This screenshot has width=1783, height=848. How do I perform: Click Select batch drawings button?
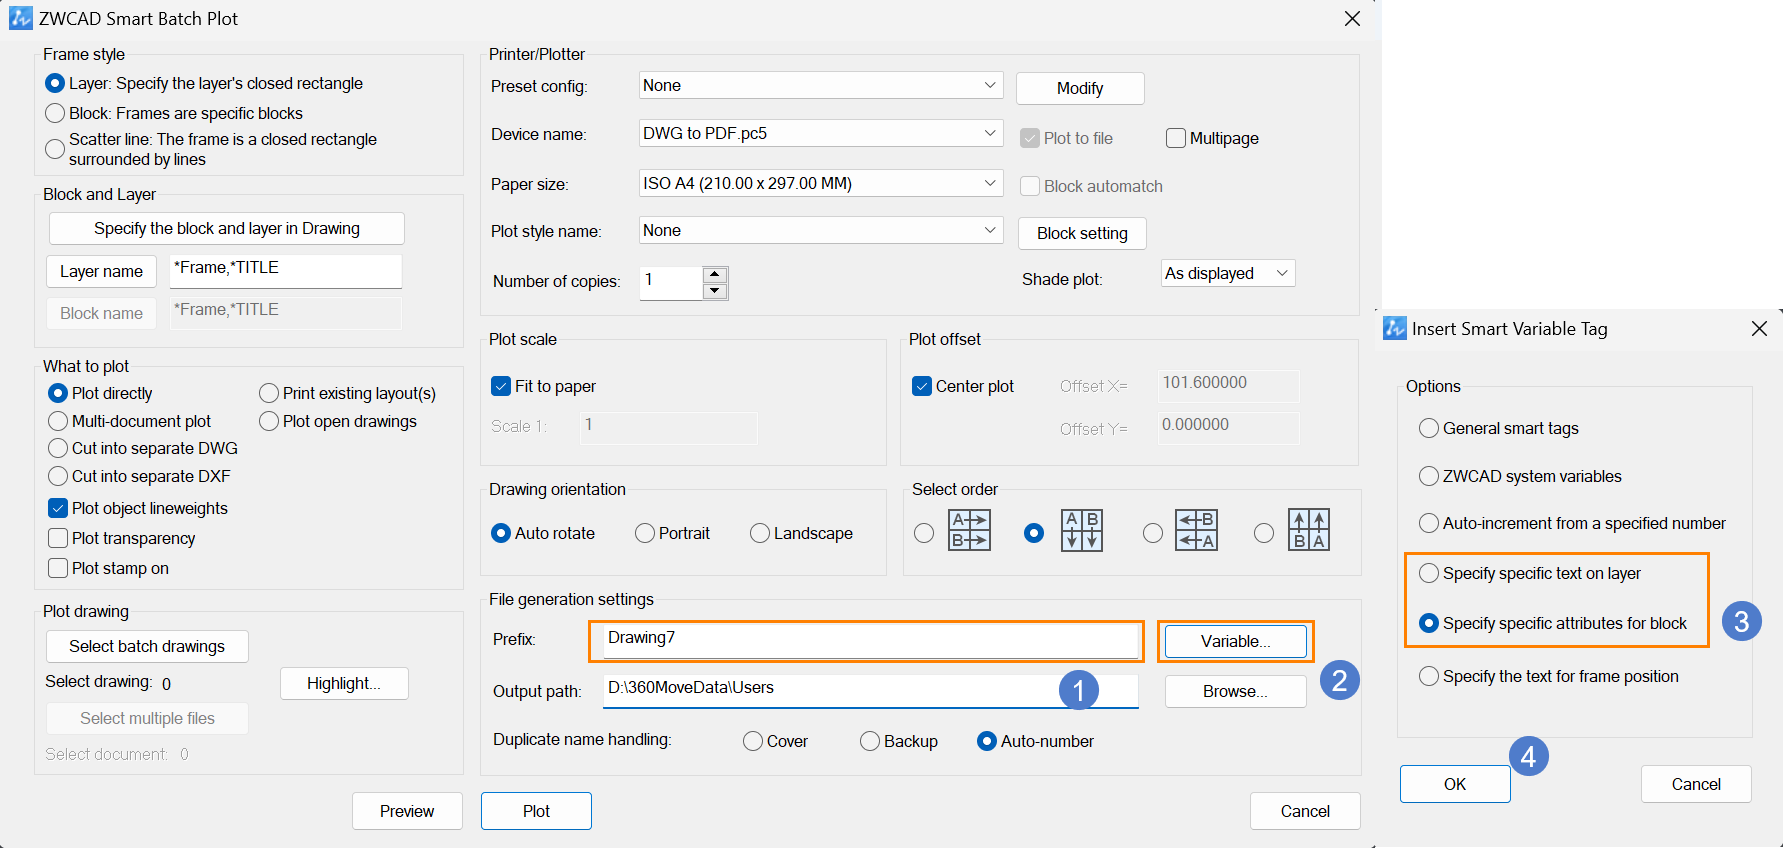coord(147,646)
